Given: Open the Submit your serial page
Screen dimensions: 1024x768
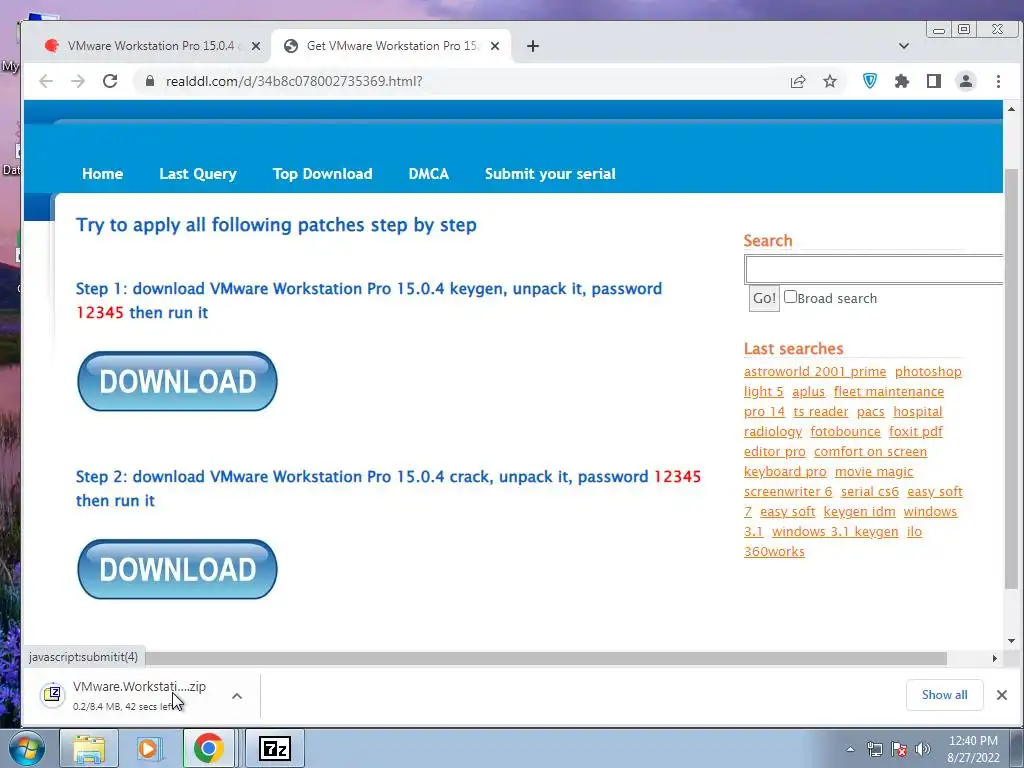Looking at the screenshot, I should pos(551,174).
